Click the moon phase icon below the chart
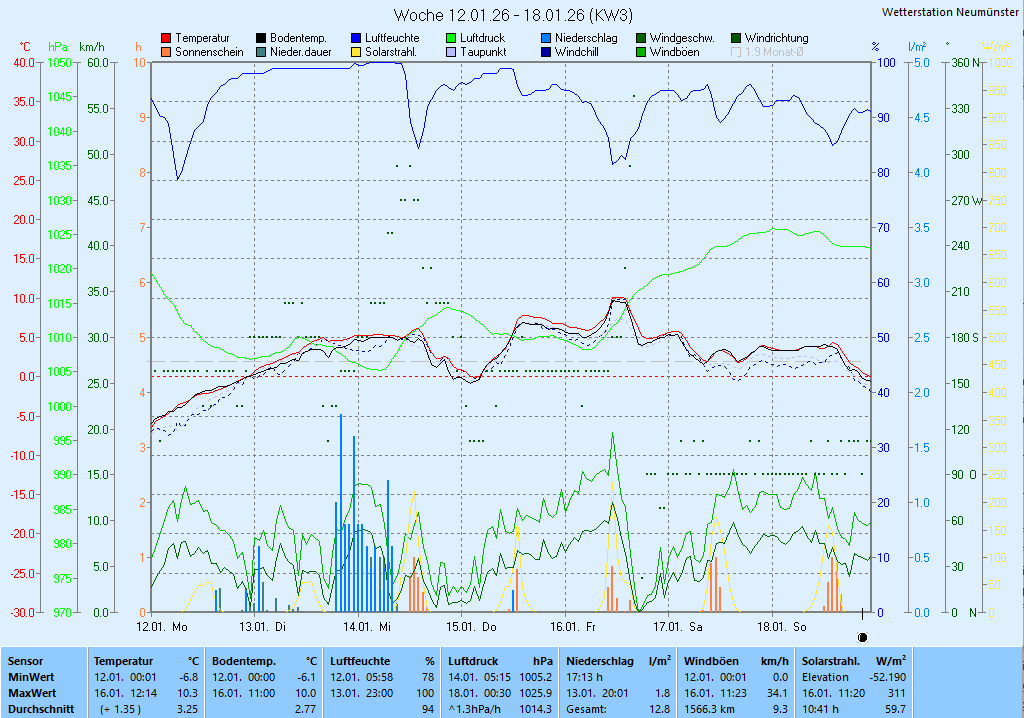 (x=862, y=636)
